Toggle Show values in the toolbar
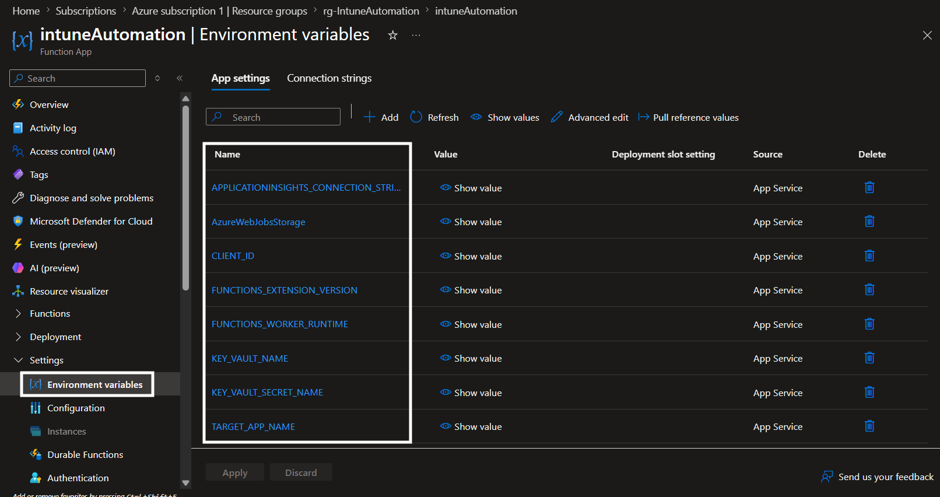940x497 pixels. [505, 118]
